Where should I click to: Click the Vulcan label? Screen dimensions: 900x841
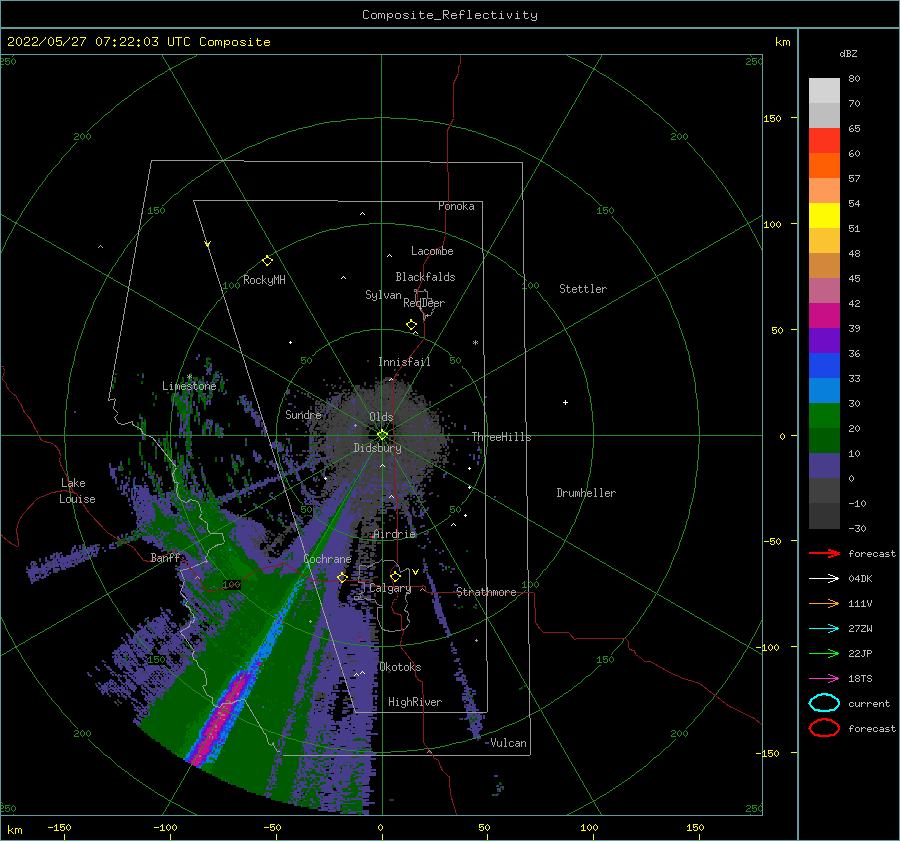509,743
